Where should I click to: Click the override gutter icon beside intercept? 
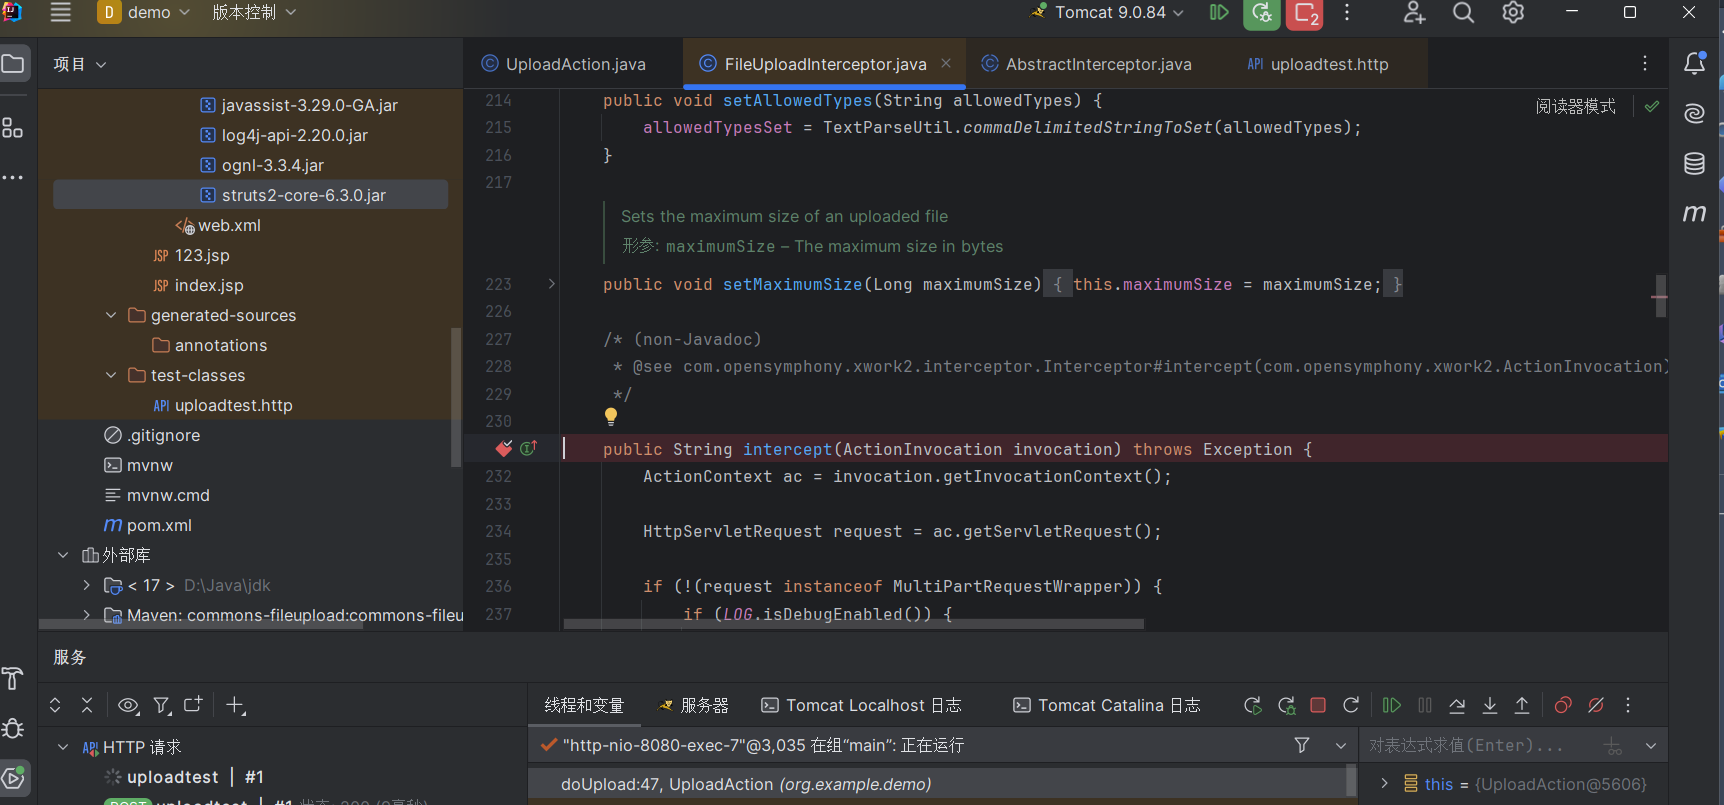[x=528, y=448]
